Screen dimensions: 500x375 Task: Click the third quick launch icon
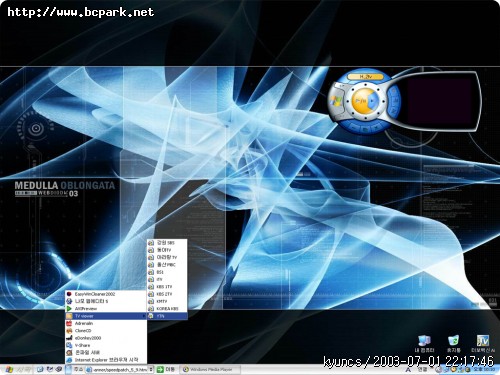pos(59,369)
